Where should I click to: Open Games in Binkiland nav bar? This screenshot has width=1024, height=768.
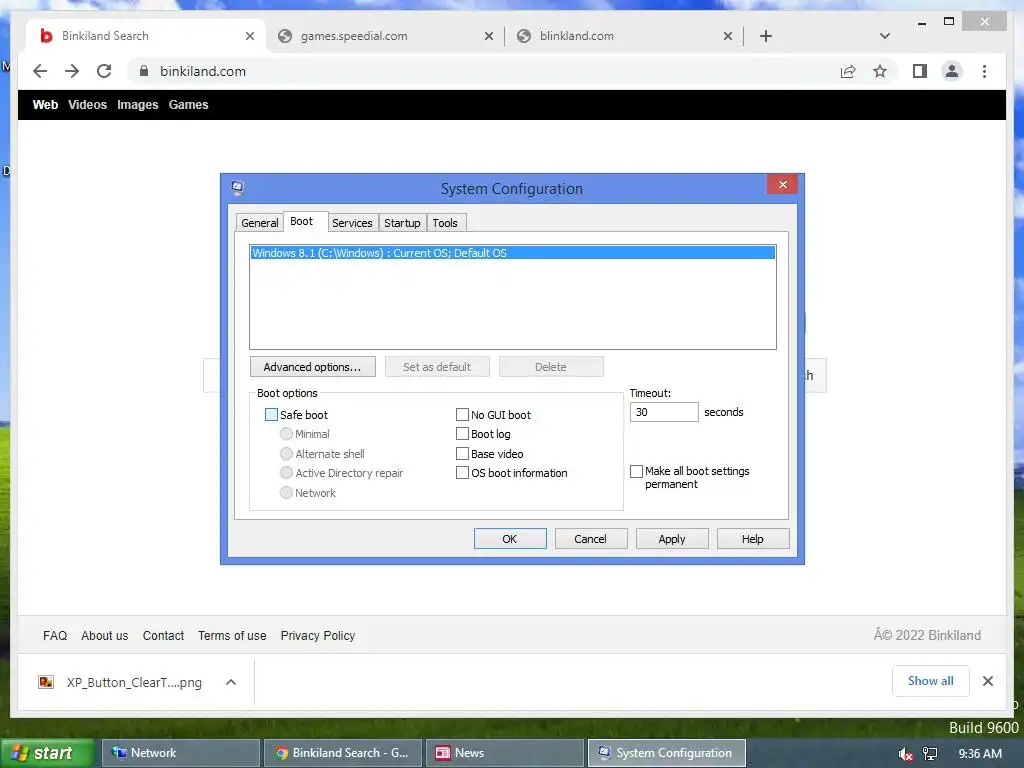coord(189,104)
